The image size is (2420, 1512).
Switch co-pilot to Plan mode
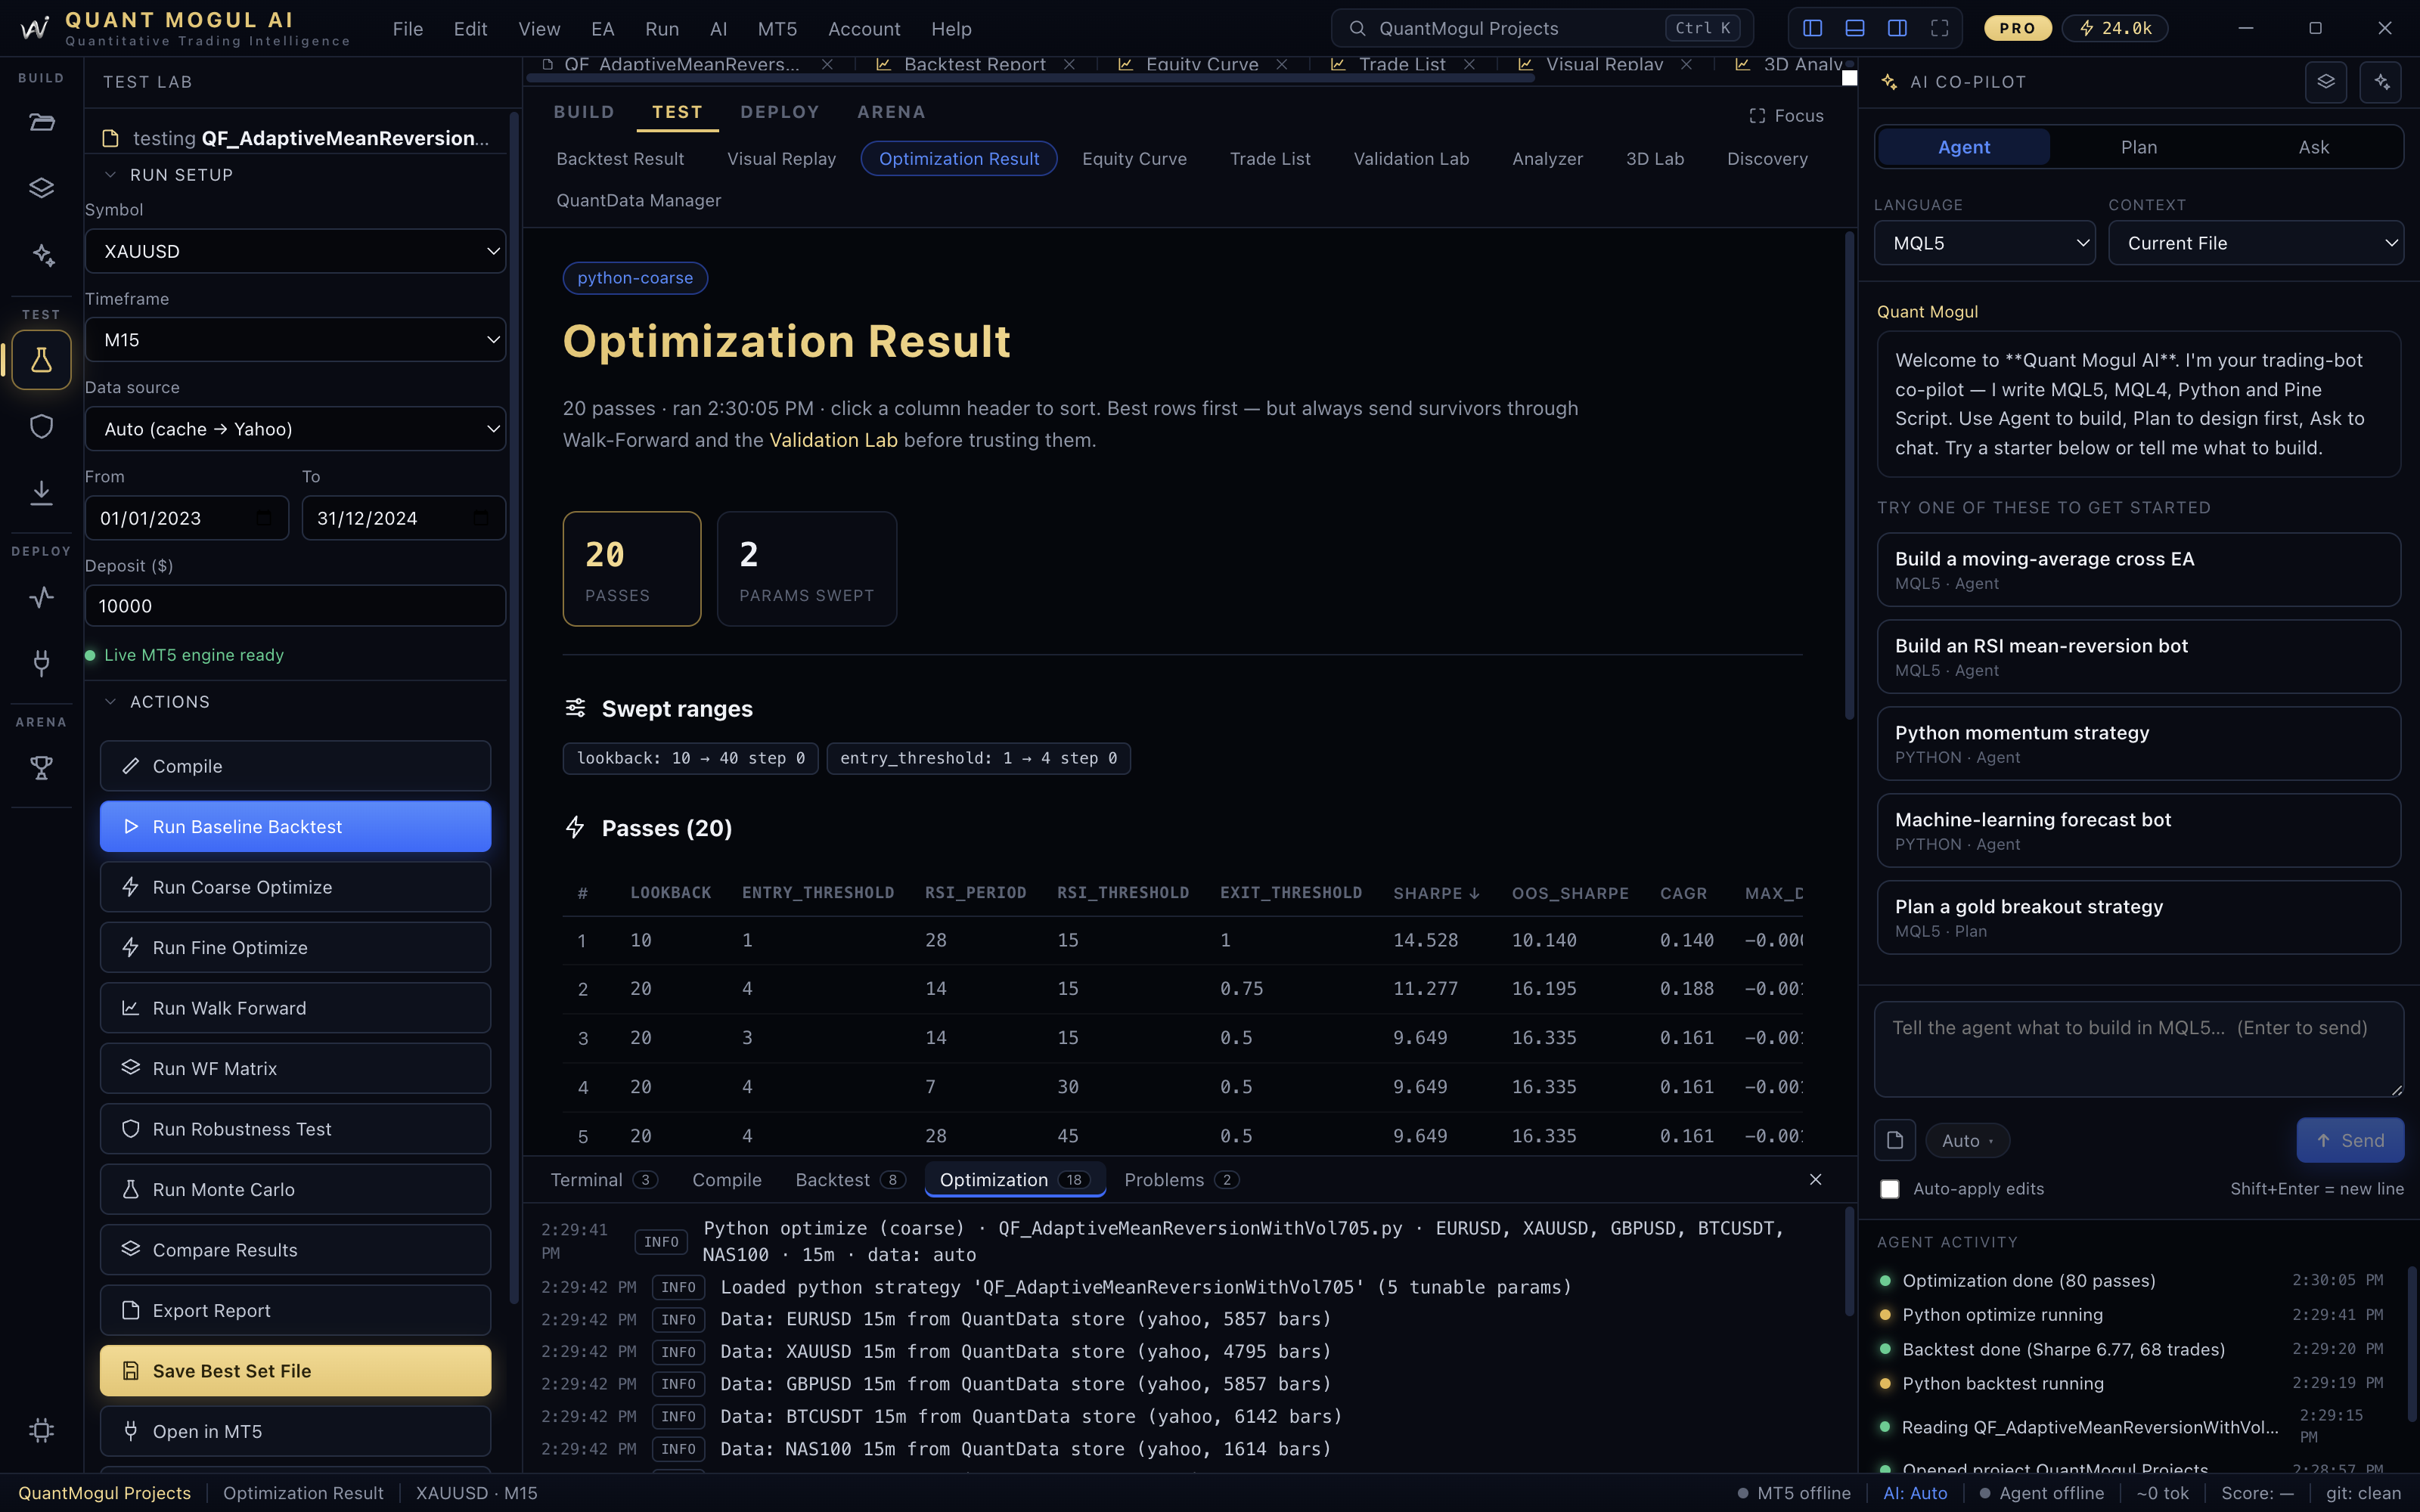[2138, 147]
